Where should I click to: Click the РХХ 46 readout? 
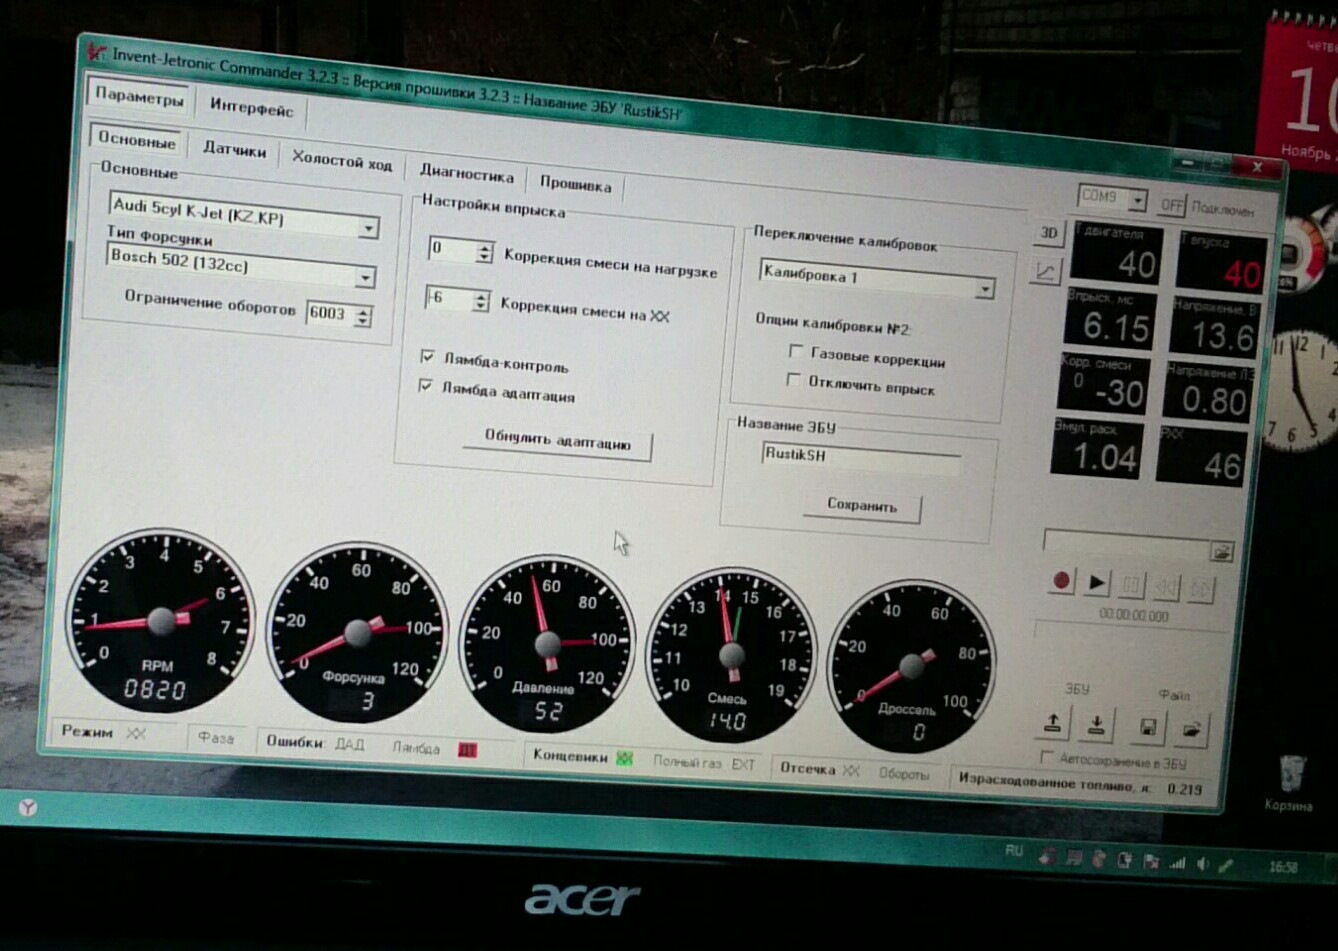[1202, 456]
